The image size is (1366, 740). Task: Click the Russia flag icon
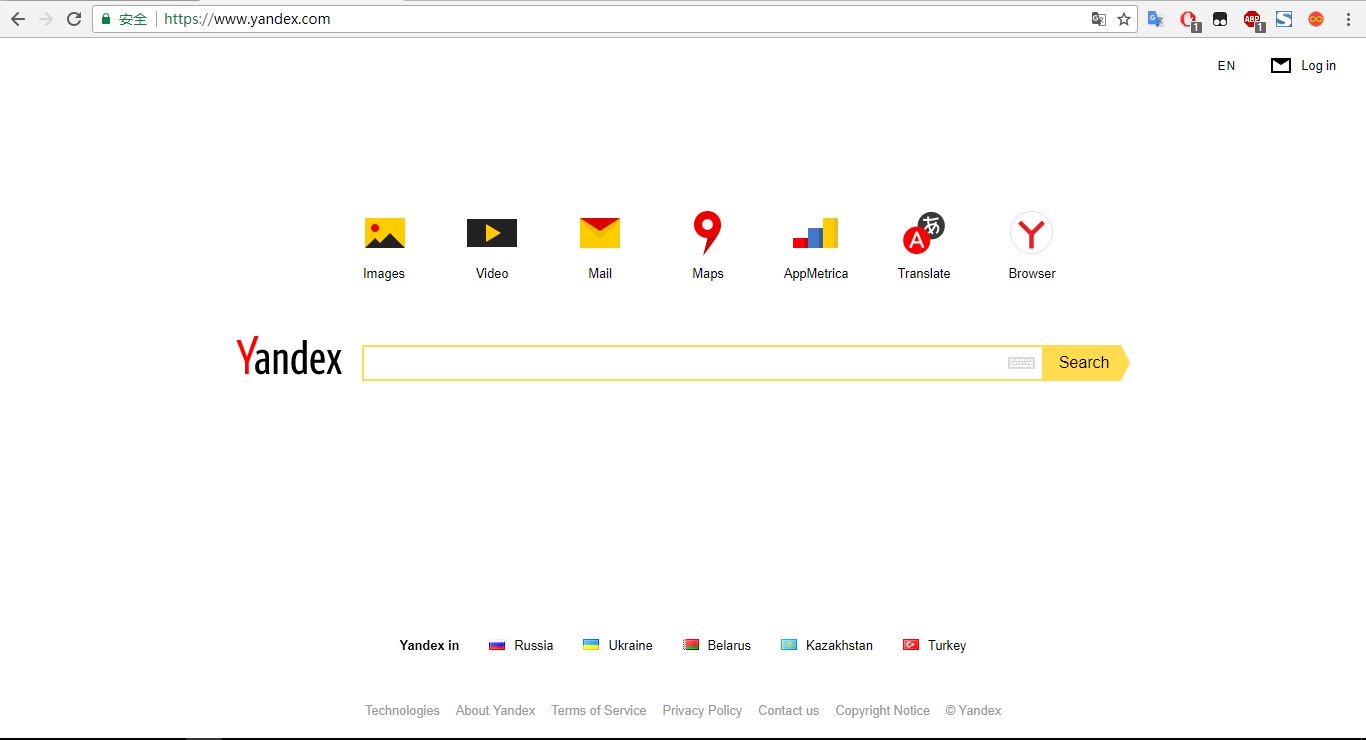(x=497, y=645)
